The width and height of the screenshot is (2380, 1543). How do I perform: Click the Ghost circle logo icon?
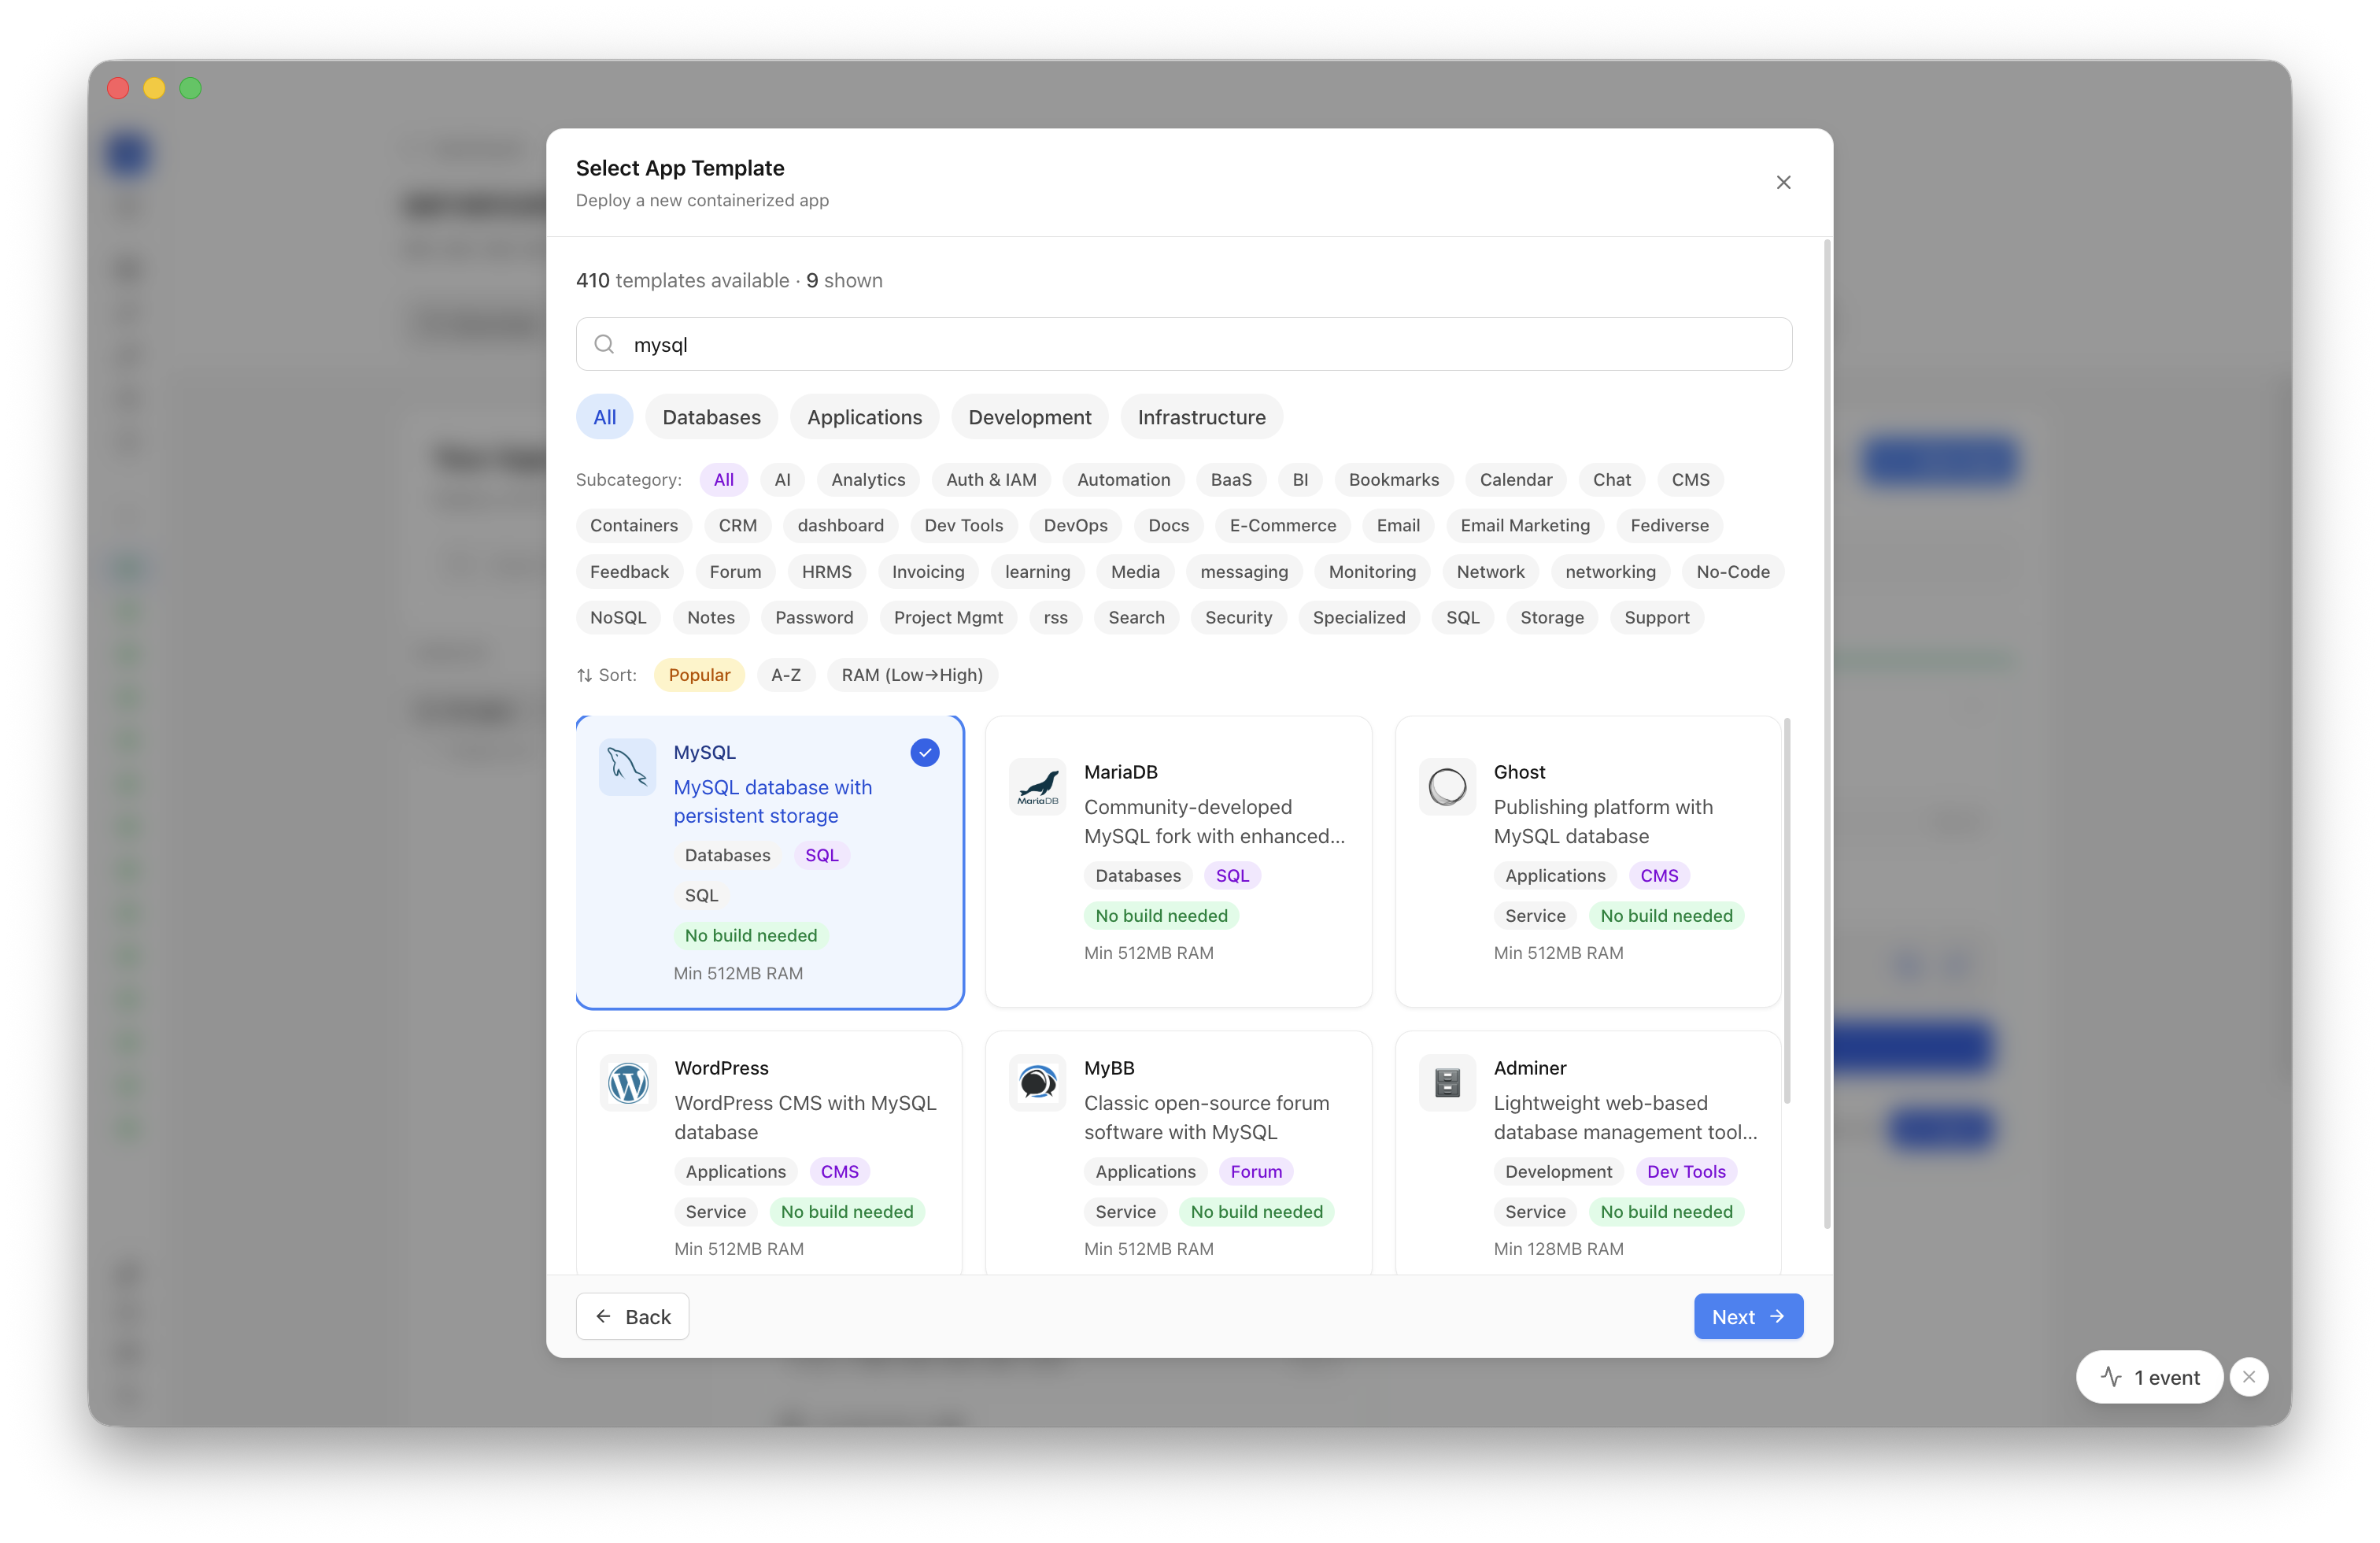click(1447, 787)
